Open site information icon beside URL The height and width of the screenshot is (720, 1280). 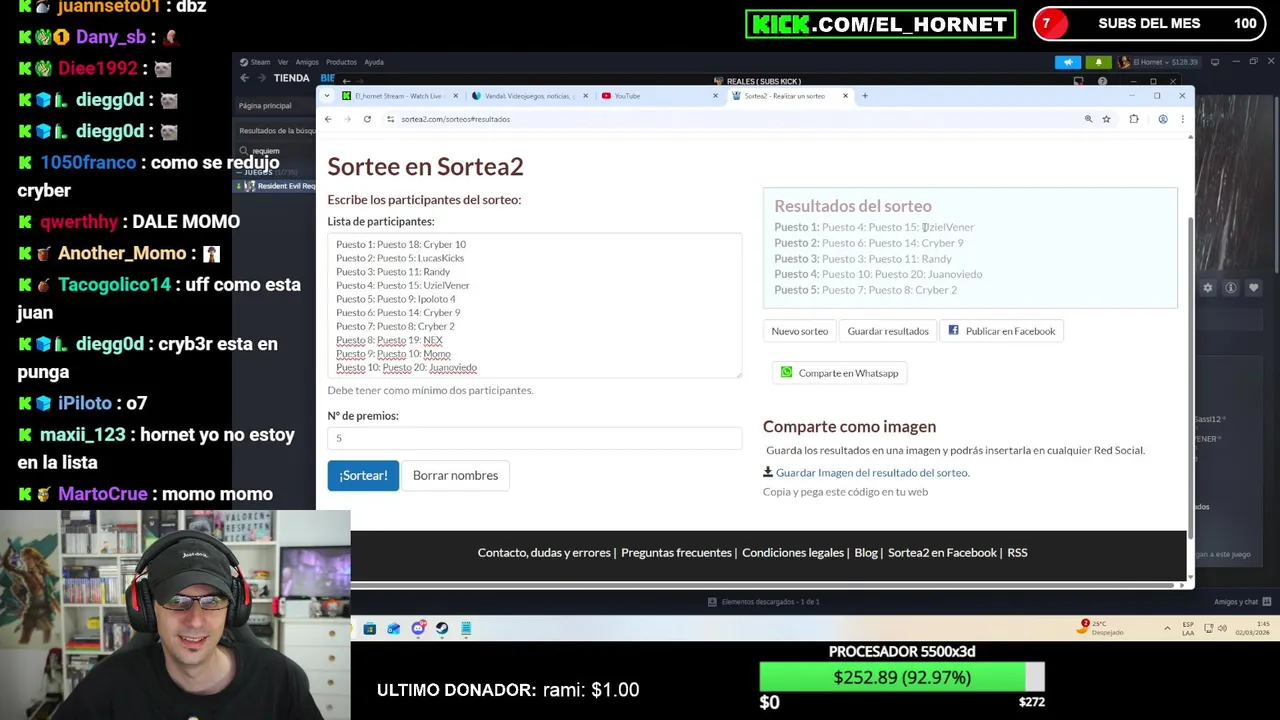390,119
